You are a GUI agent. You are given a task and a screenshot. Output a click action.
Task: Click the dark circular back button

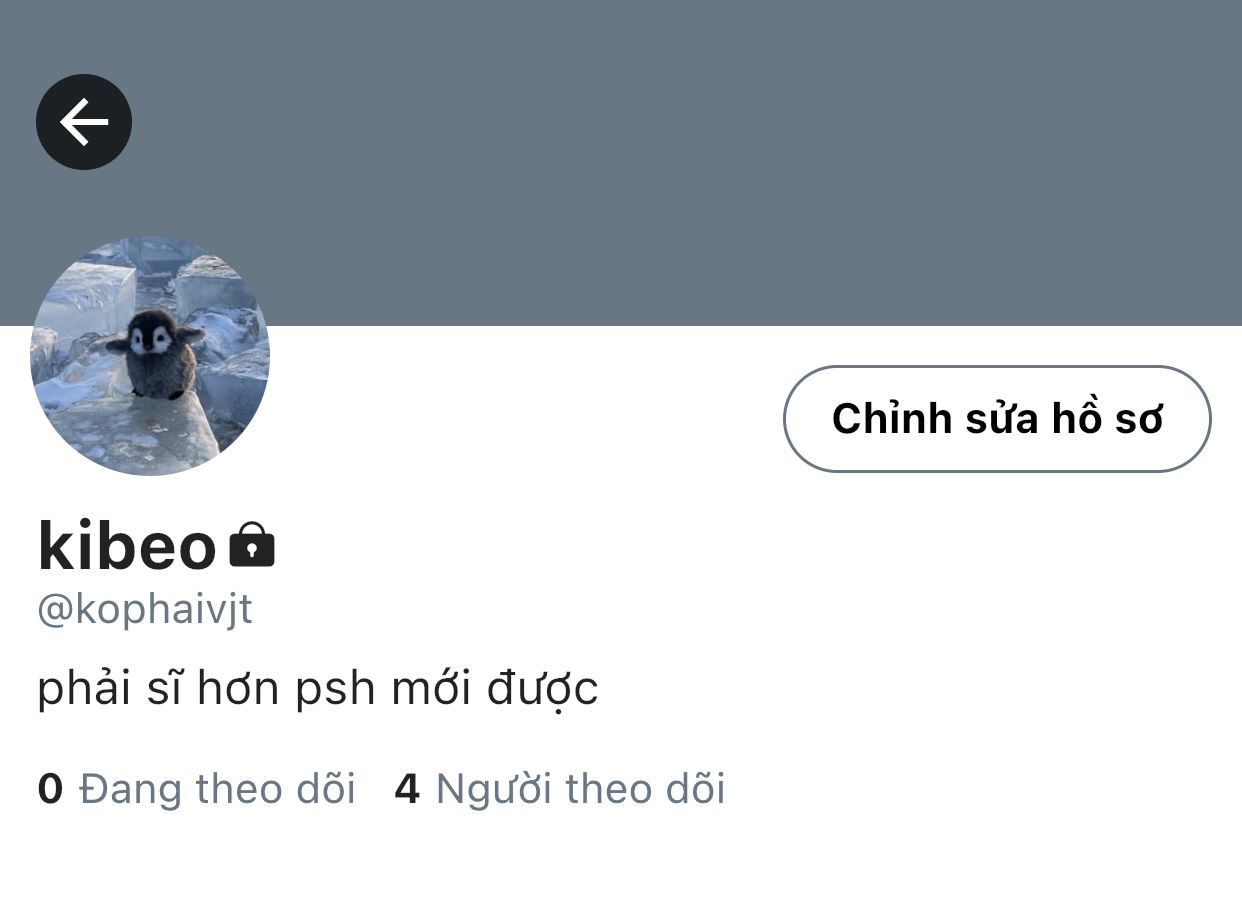(x=84, y=122)
